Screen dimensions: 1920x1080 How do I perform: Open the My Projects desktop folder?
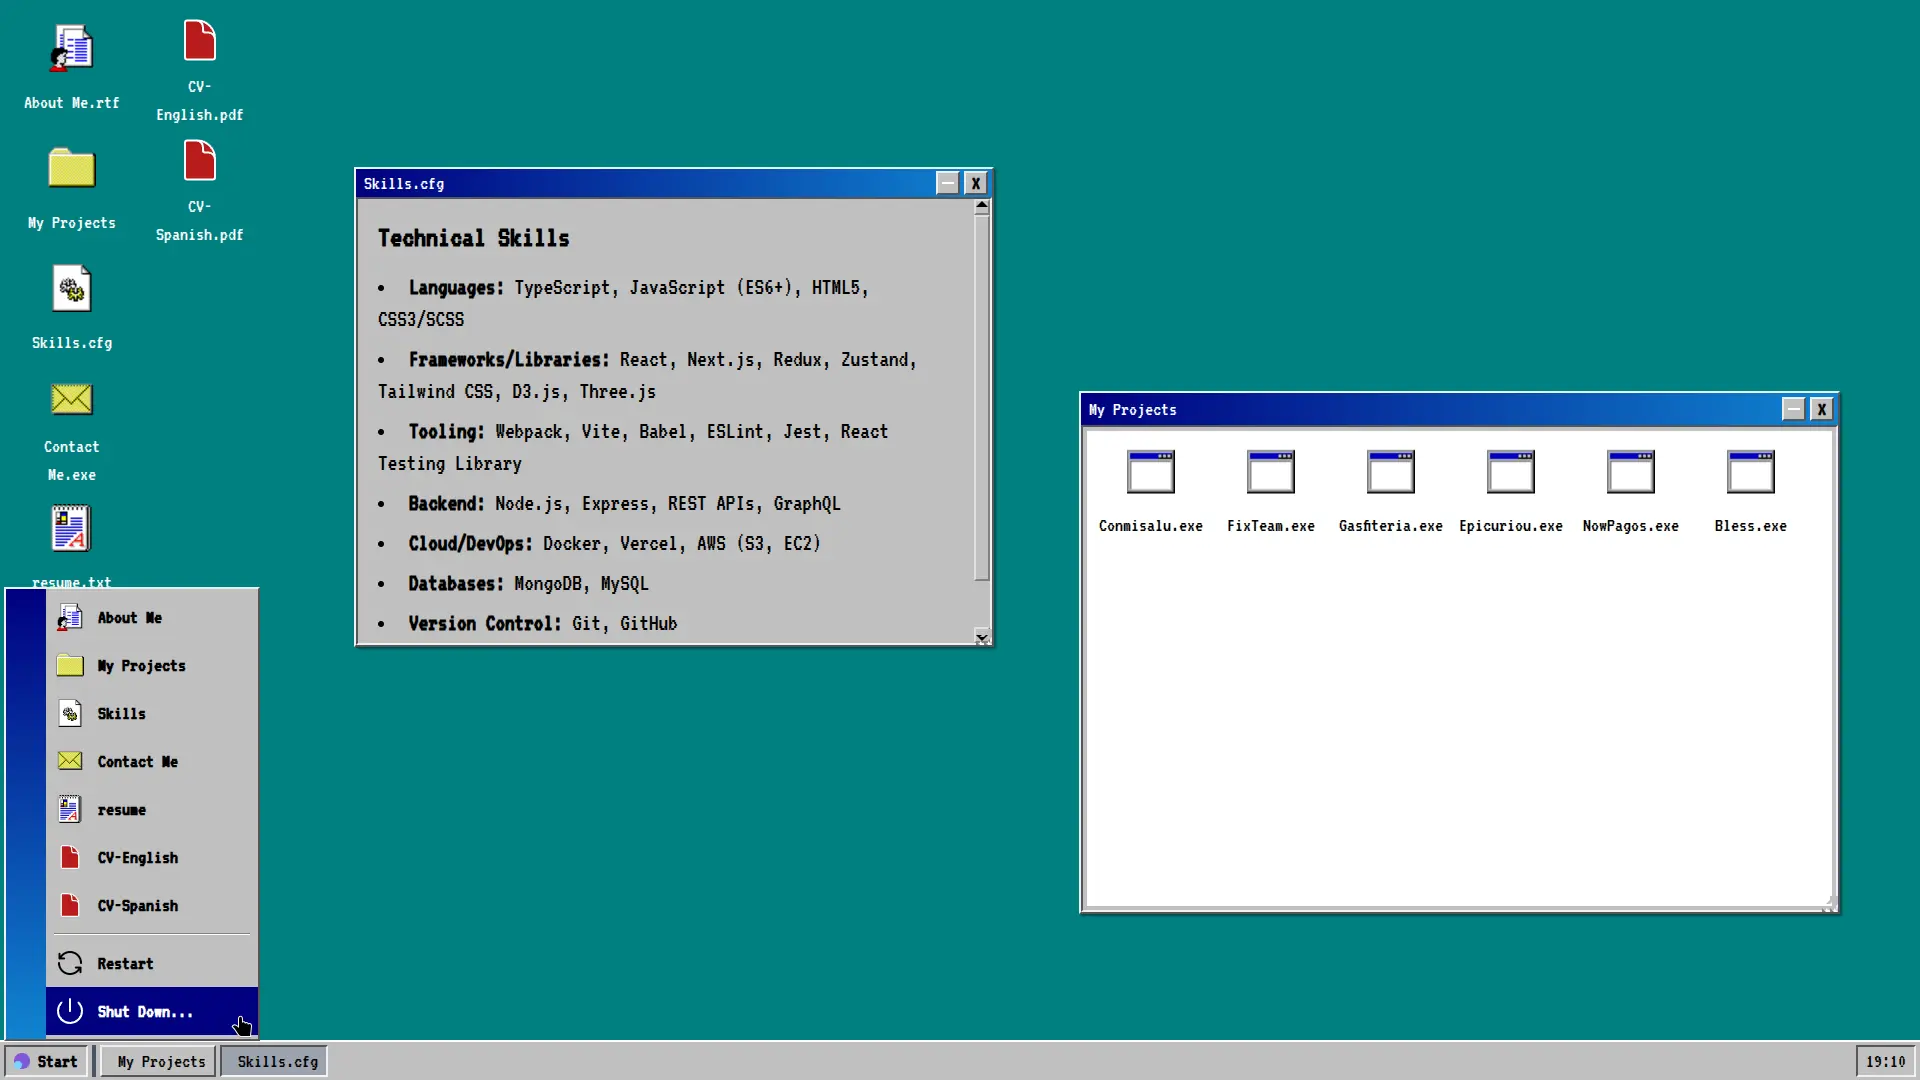pyautogui.click(x=71, y=170)
